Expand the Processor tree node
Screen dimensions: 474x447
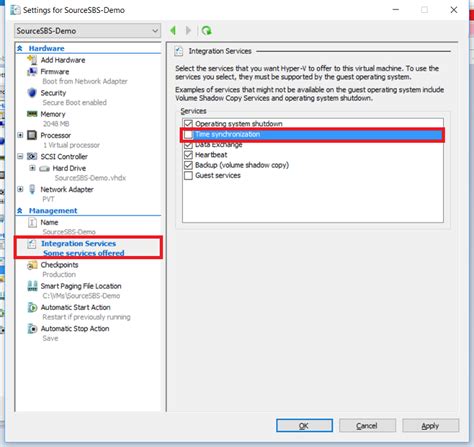(20, 135)
